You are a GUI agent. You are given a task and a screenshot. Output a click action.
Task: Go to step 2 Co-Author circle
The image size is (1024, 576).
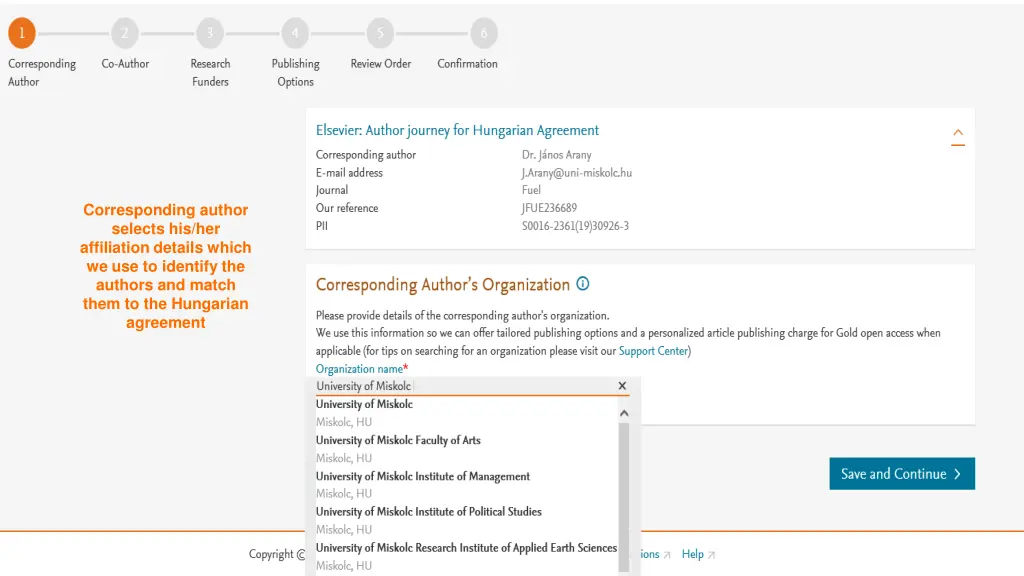coord(125,33)
